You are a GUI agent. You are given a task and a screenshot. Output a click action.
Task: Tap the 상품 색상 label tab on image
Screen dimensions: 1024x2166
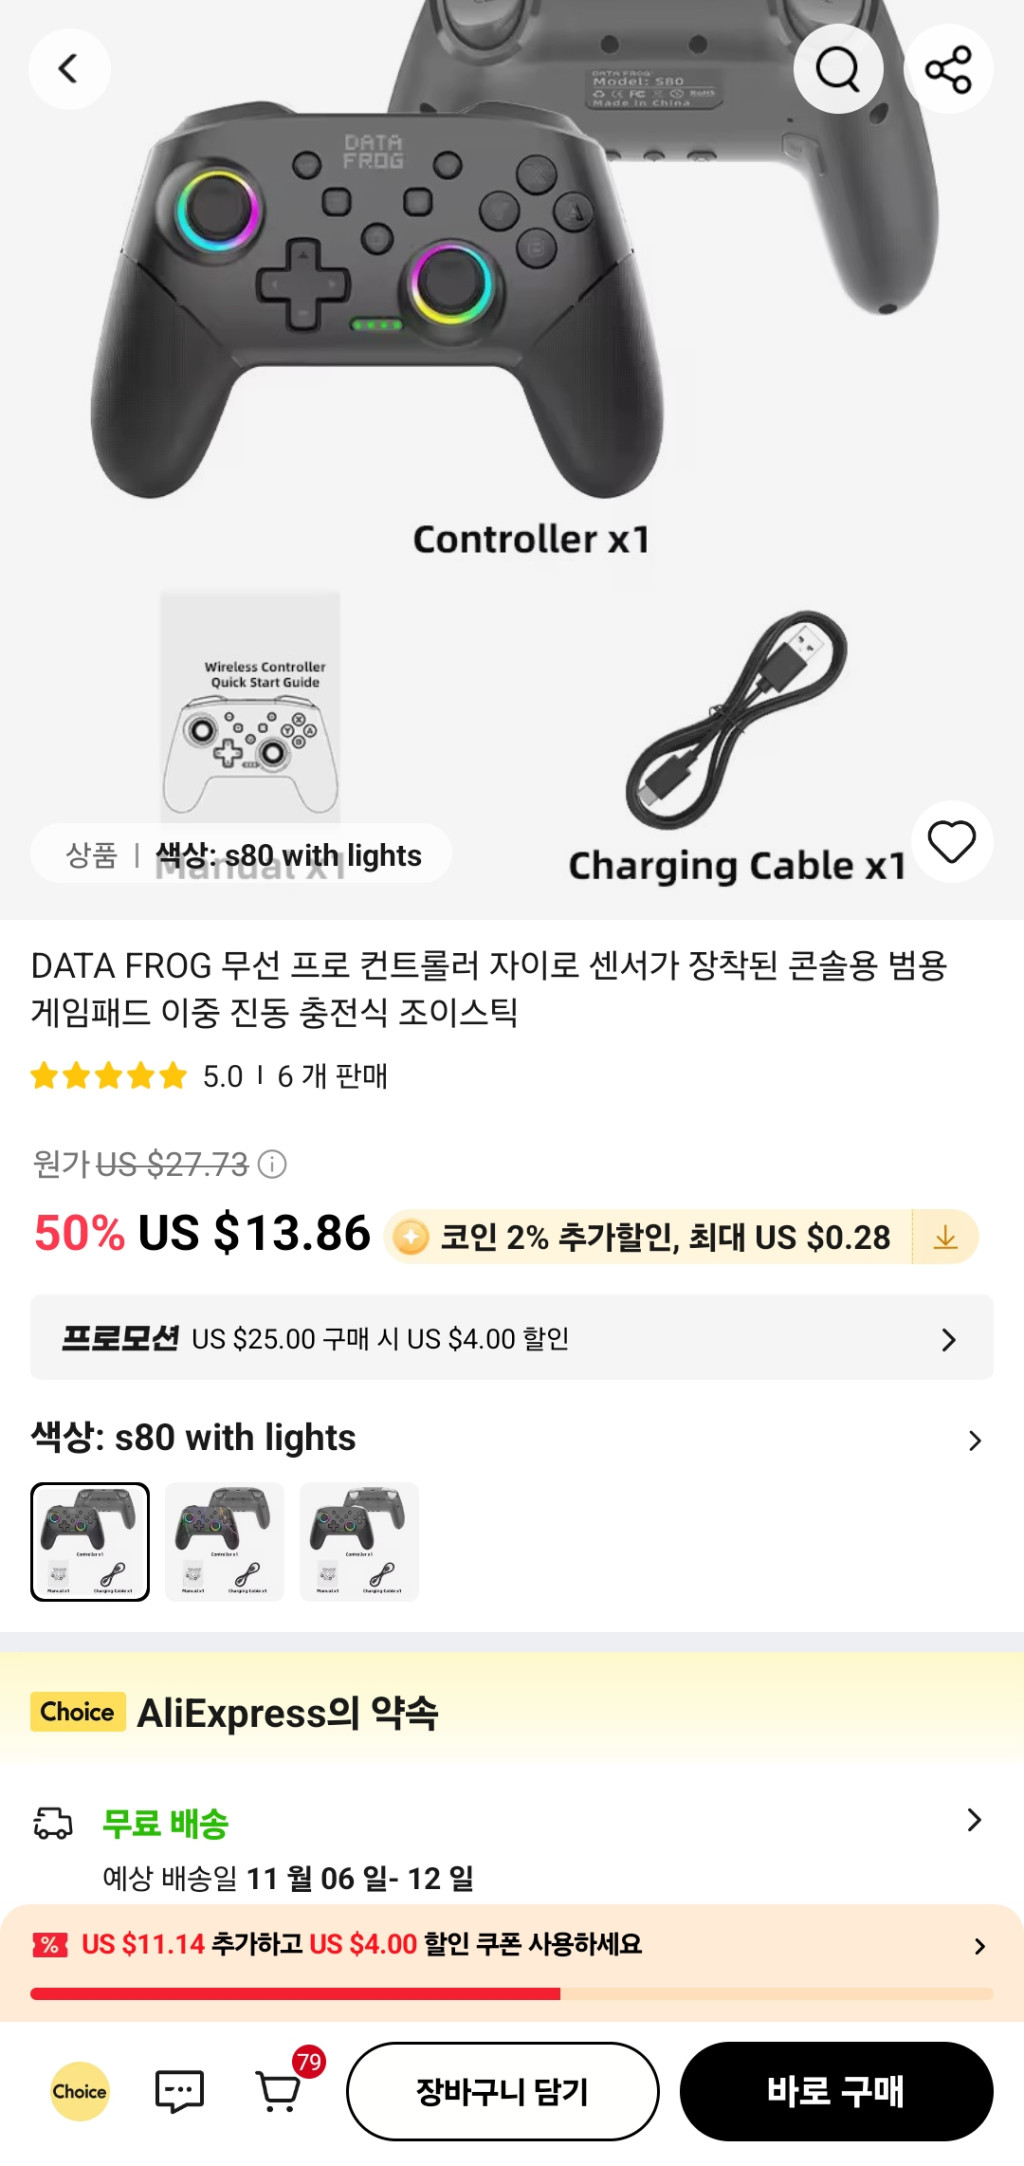coord(242,855)
